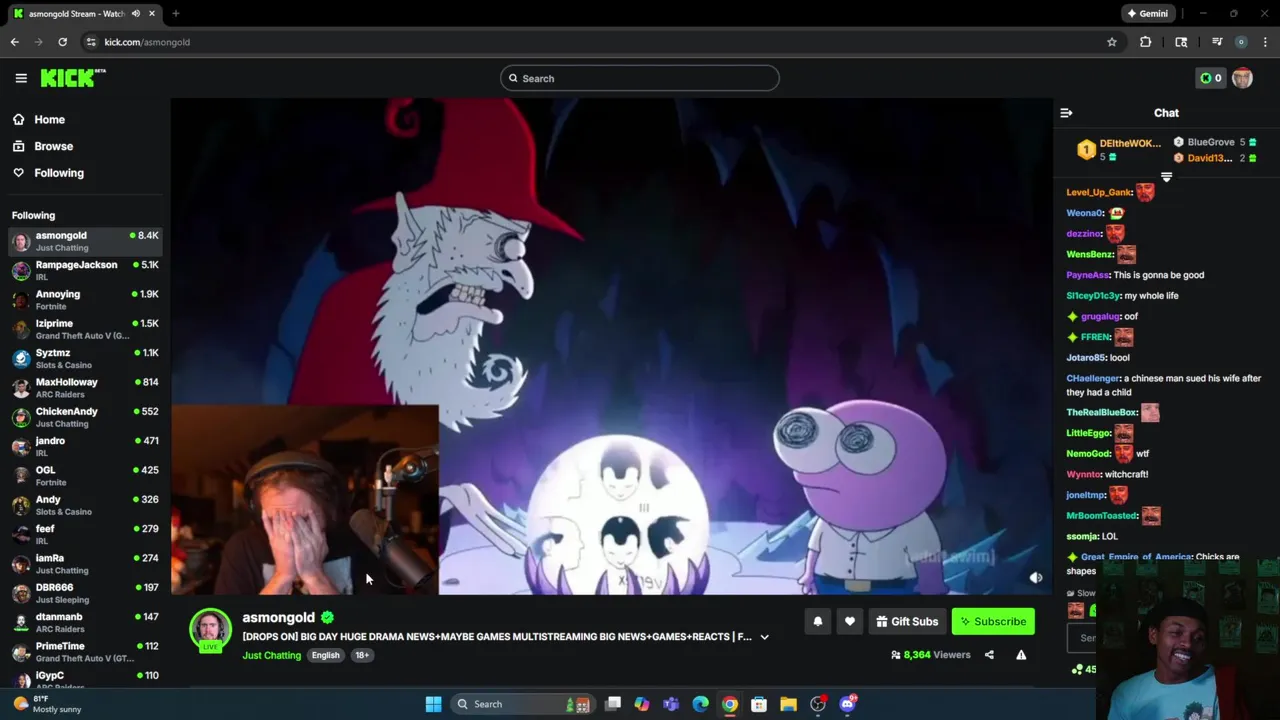Select asmongold in the Following list

point(85,241)
